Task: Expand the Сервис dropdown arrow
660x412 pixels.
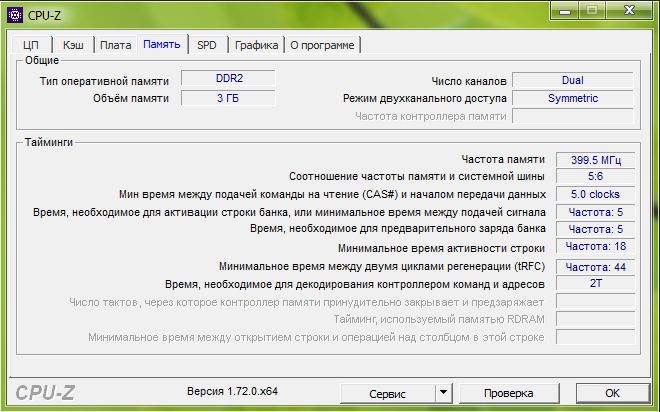Action: 443,393
